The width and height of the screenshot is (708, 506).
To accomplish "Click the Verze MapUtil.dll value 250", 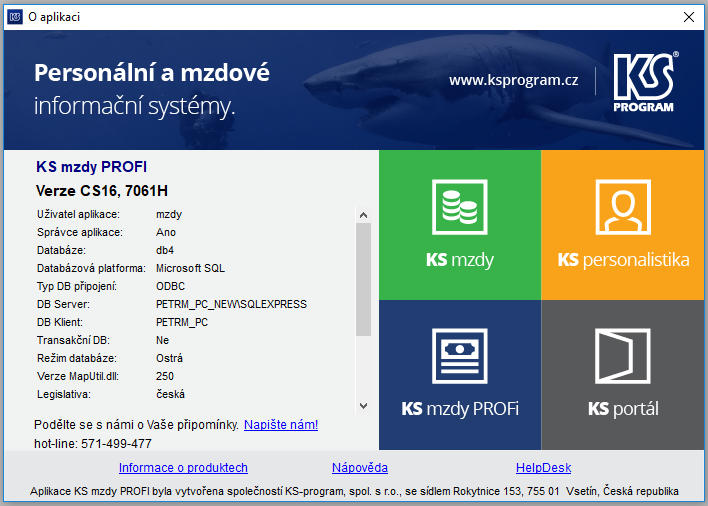I will [165, 376].
